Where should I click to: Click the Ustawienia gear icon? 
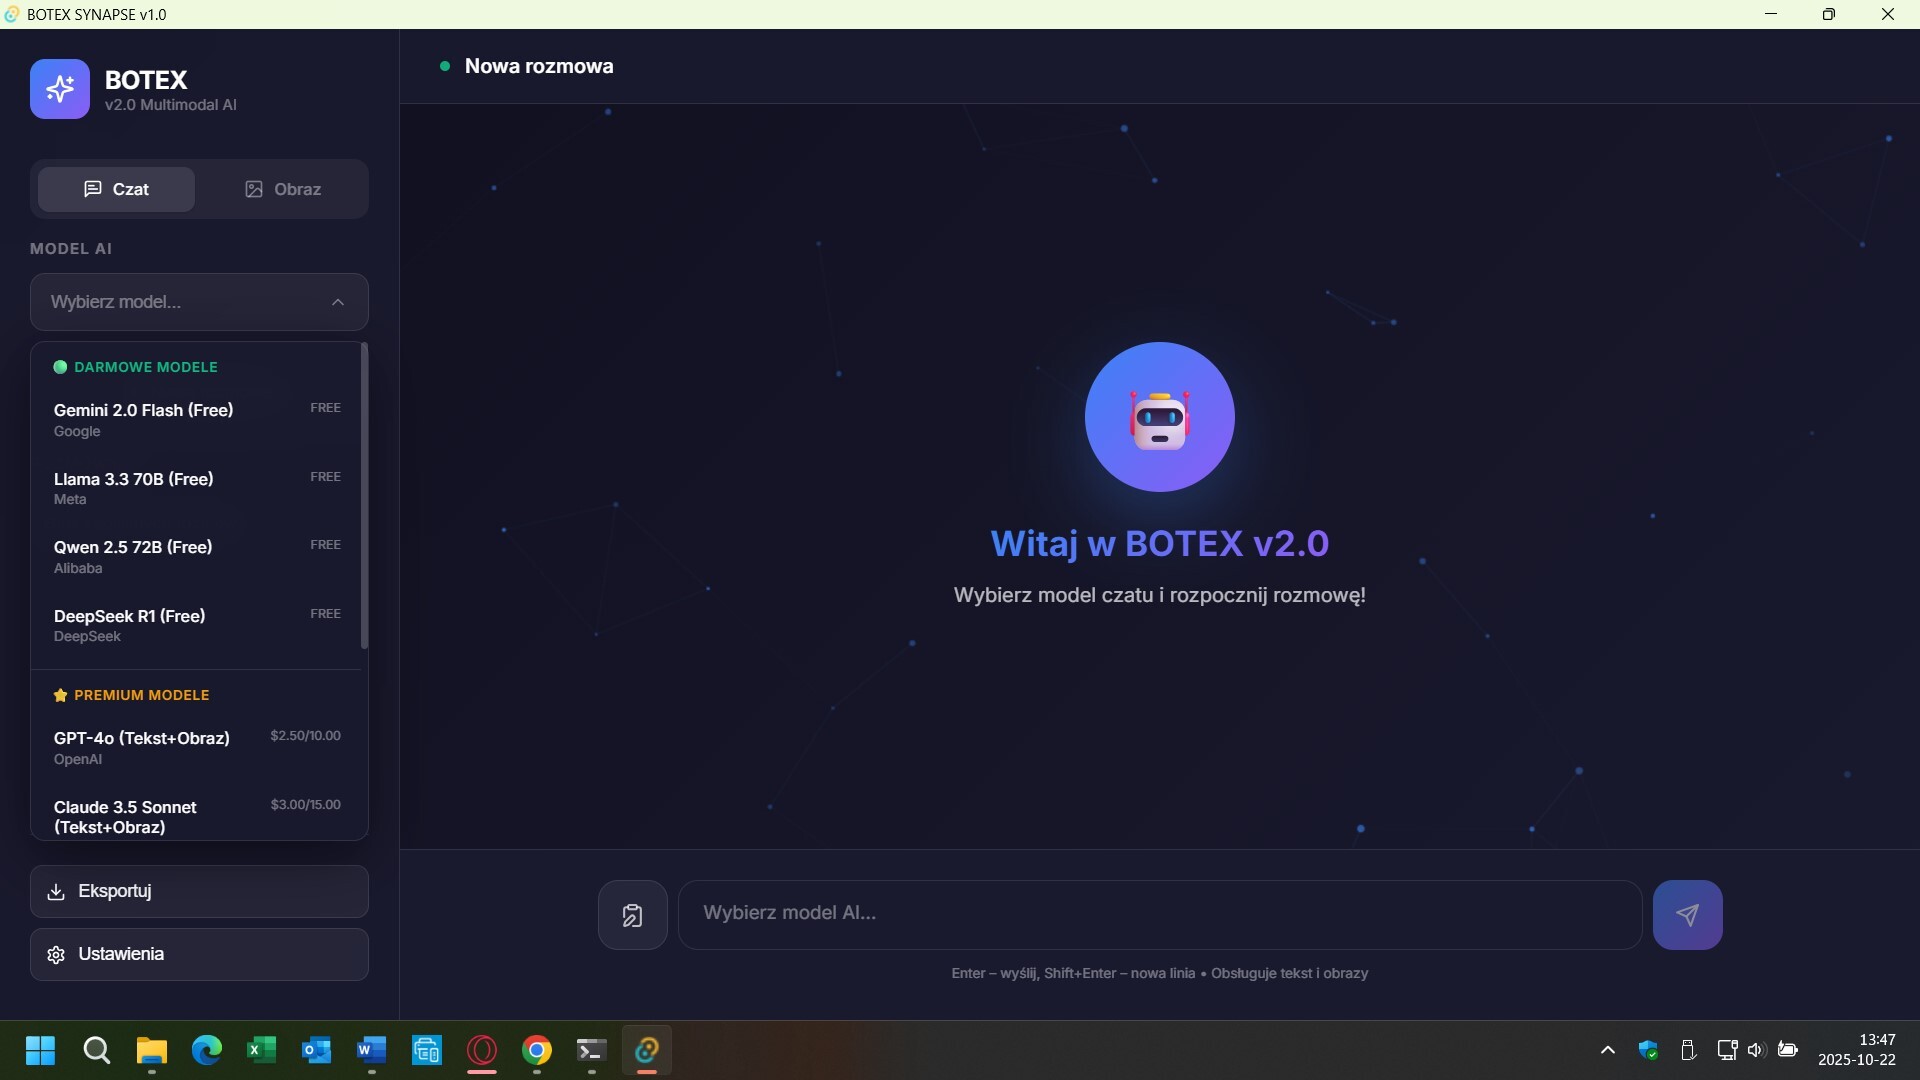coord(56,955)
